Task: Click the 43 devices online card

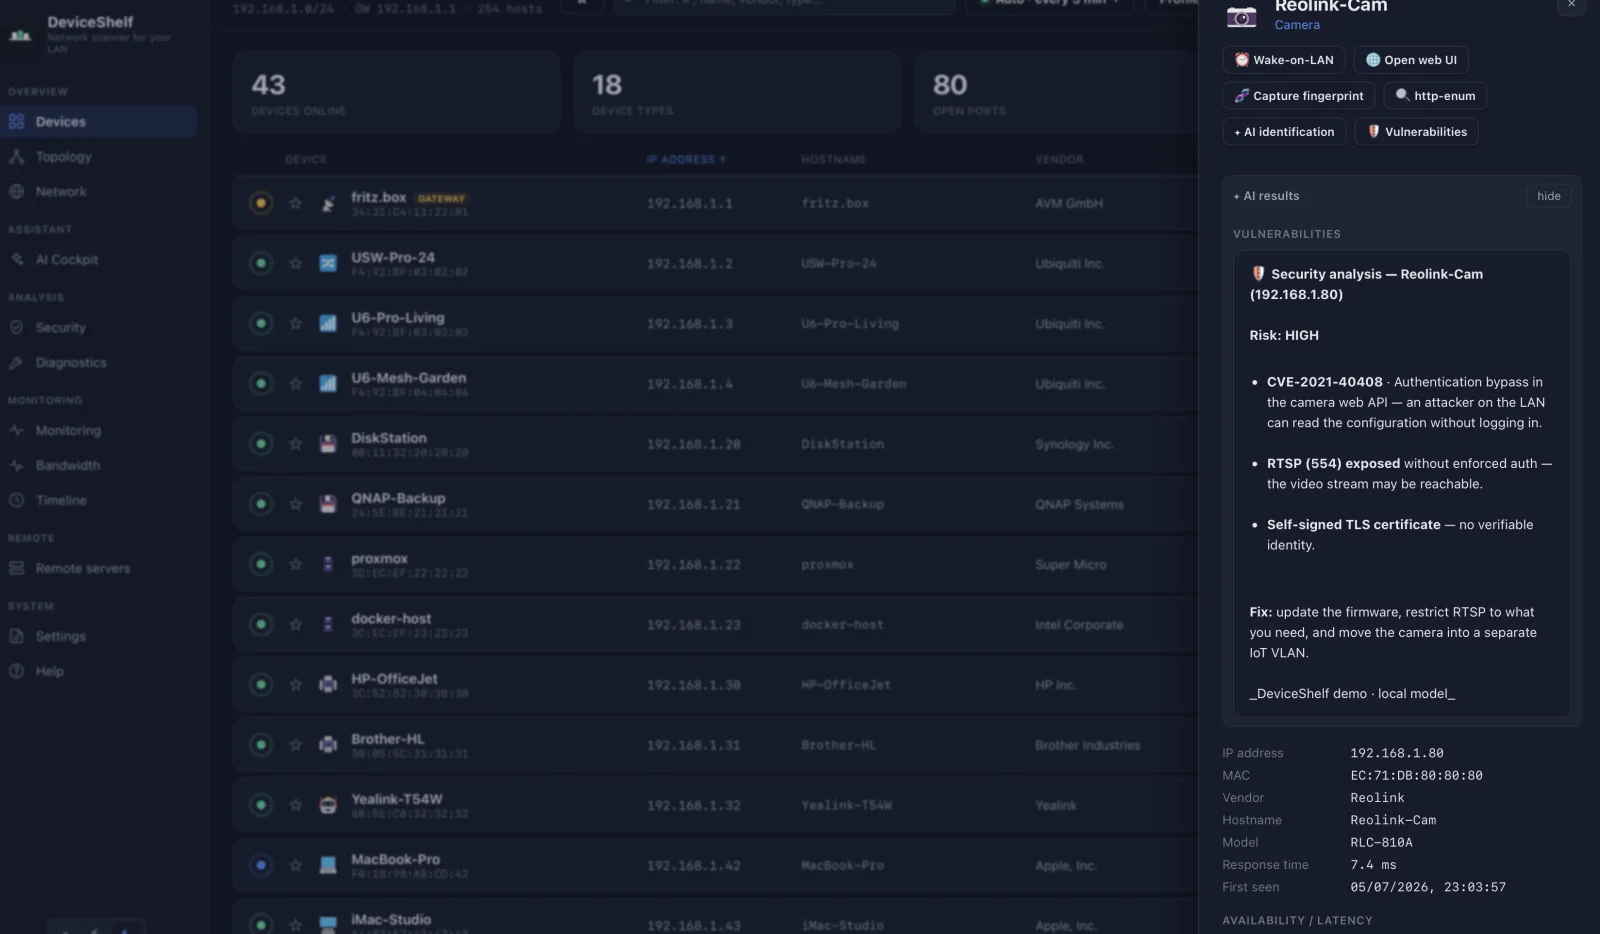Action: click(397, 93)
